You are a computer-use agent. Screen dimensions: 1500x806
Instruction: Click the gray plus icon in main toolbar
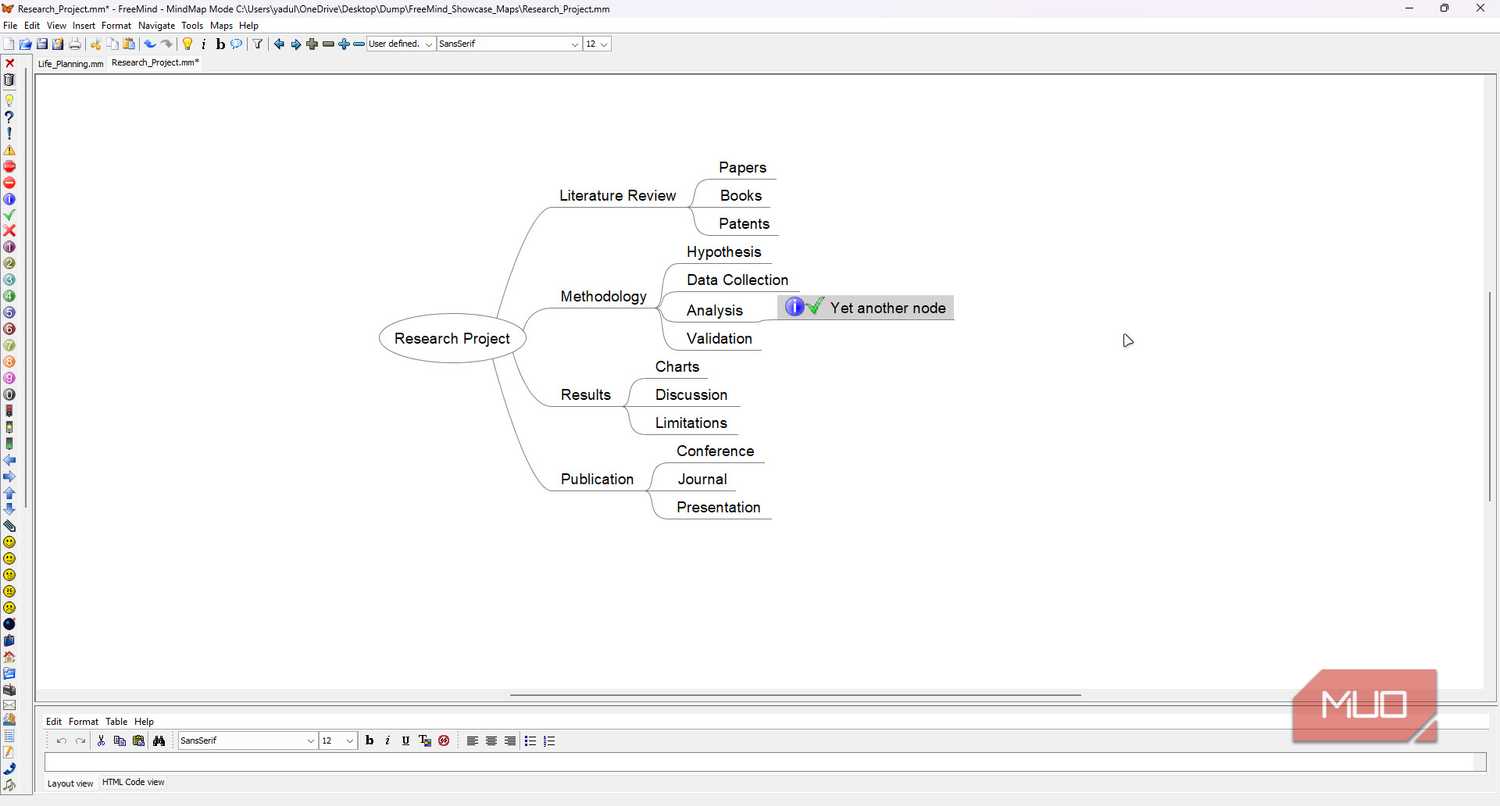point(312,44)
